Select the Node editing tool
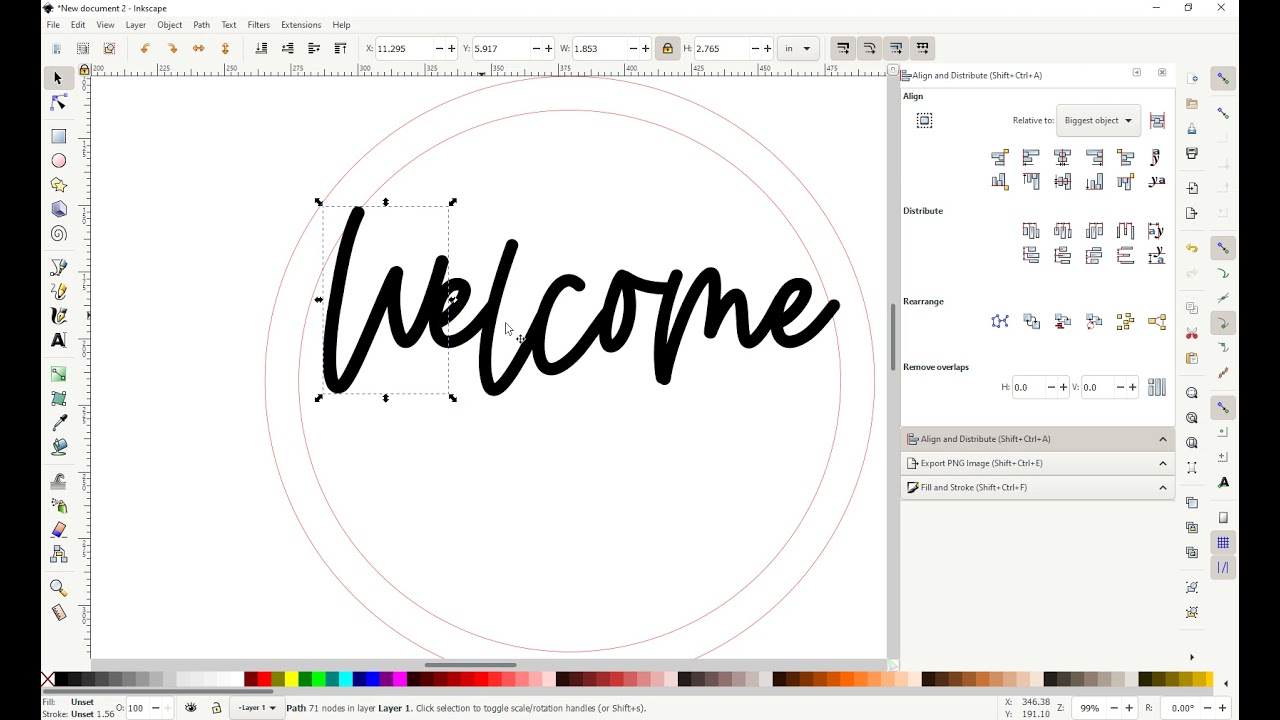Screen dimensions: 1280x720 pos(58,103)
